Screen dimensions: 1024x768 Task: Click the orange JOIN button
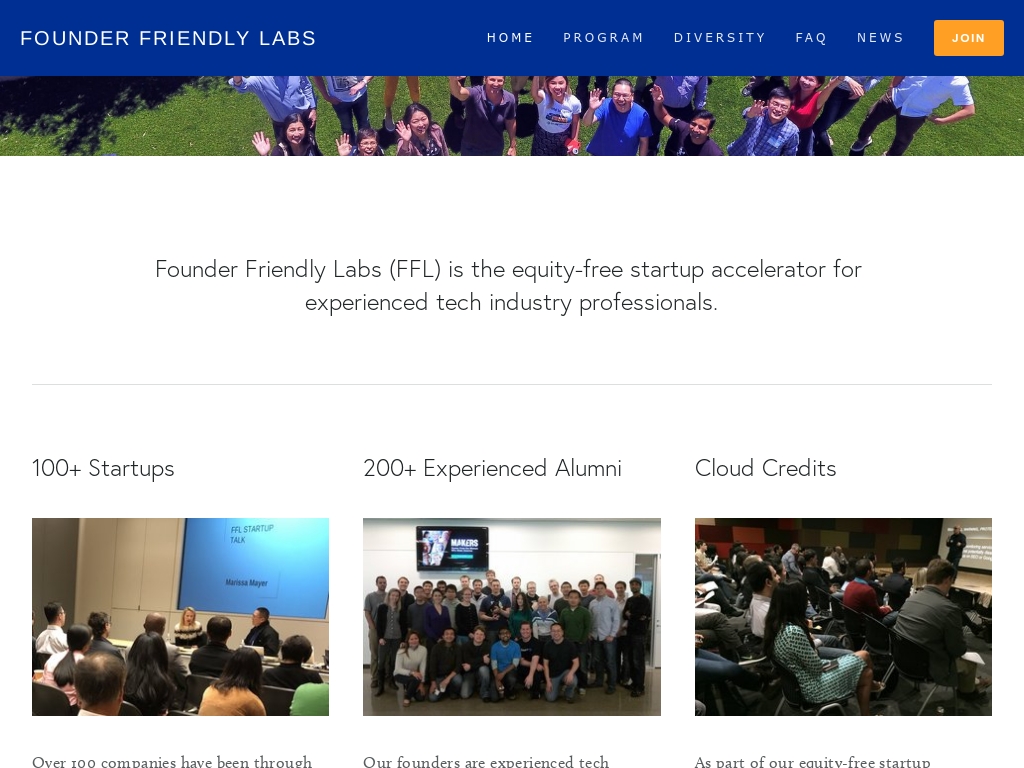pos(968,38)
